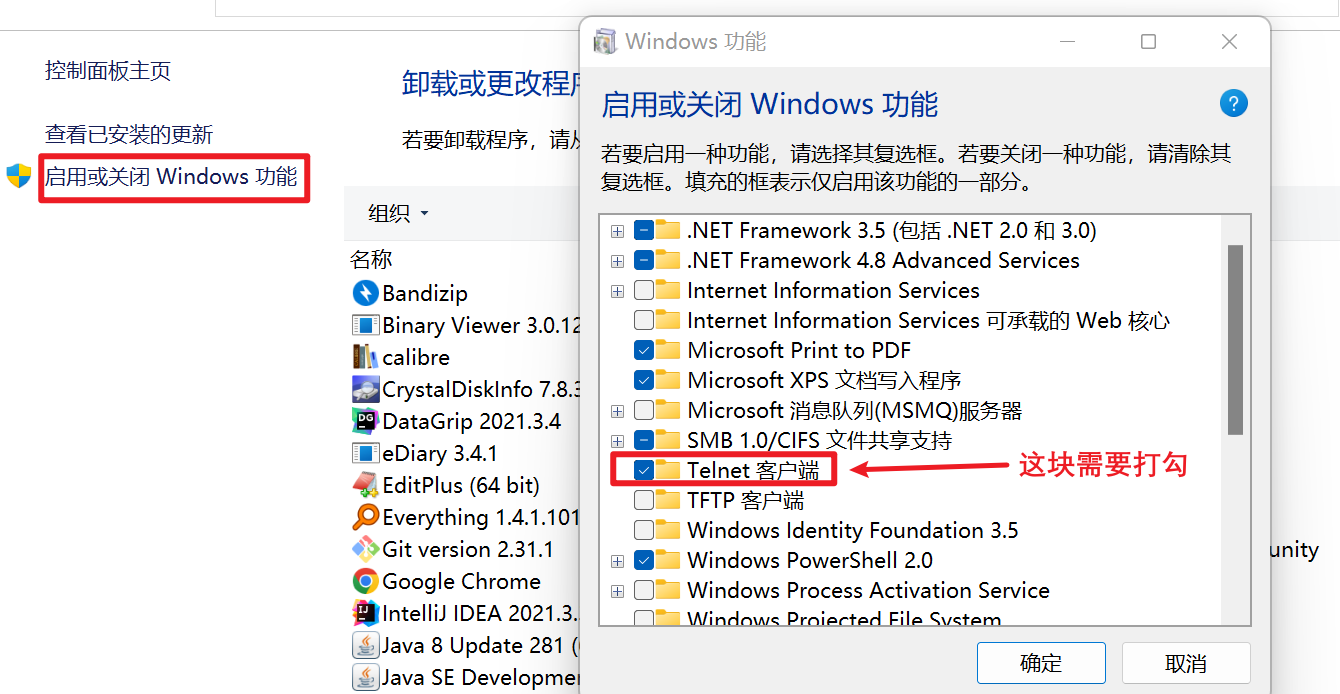Screen dimensions: 1340x694
Task: Open 启用或关闭 Windows 功能 link
Action: [171, 177]
